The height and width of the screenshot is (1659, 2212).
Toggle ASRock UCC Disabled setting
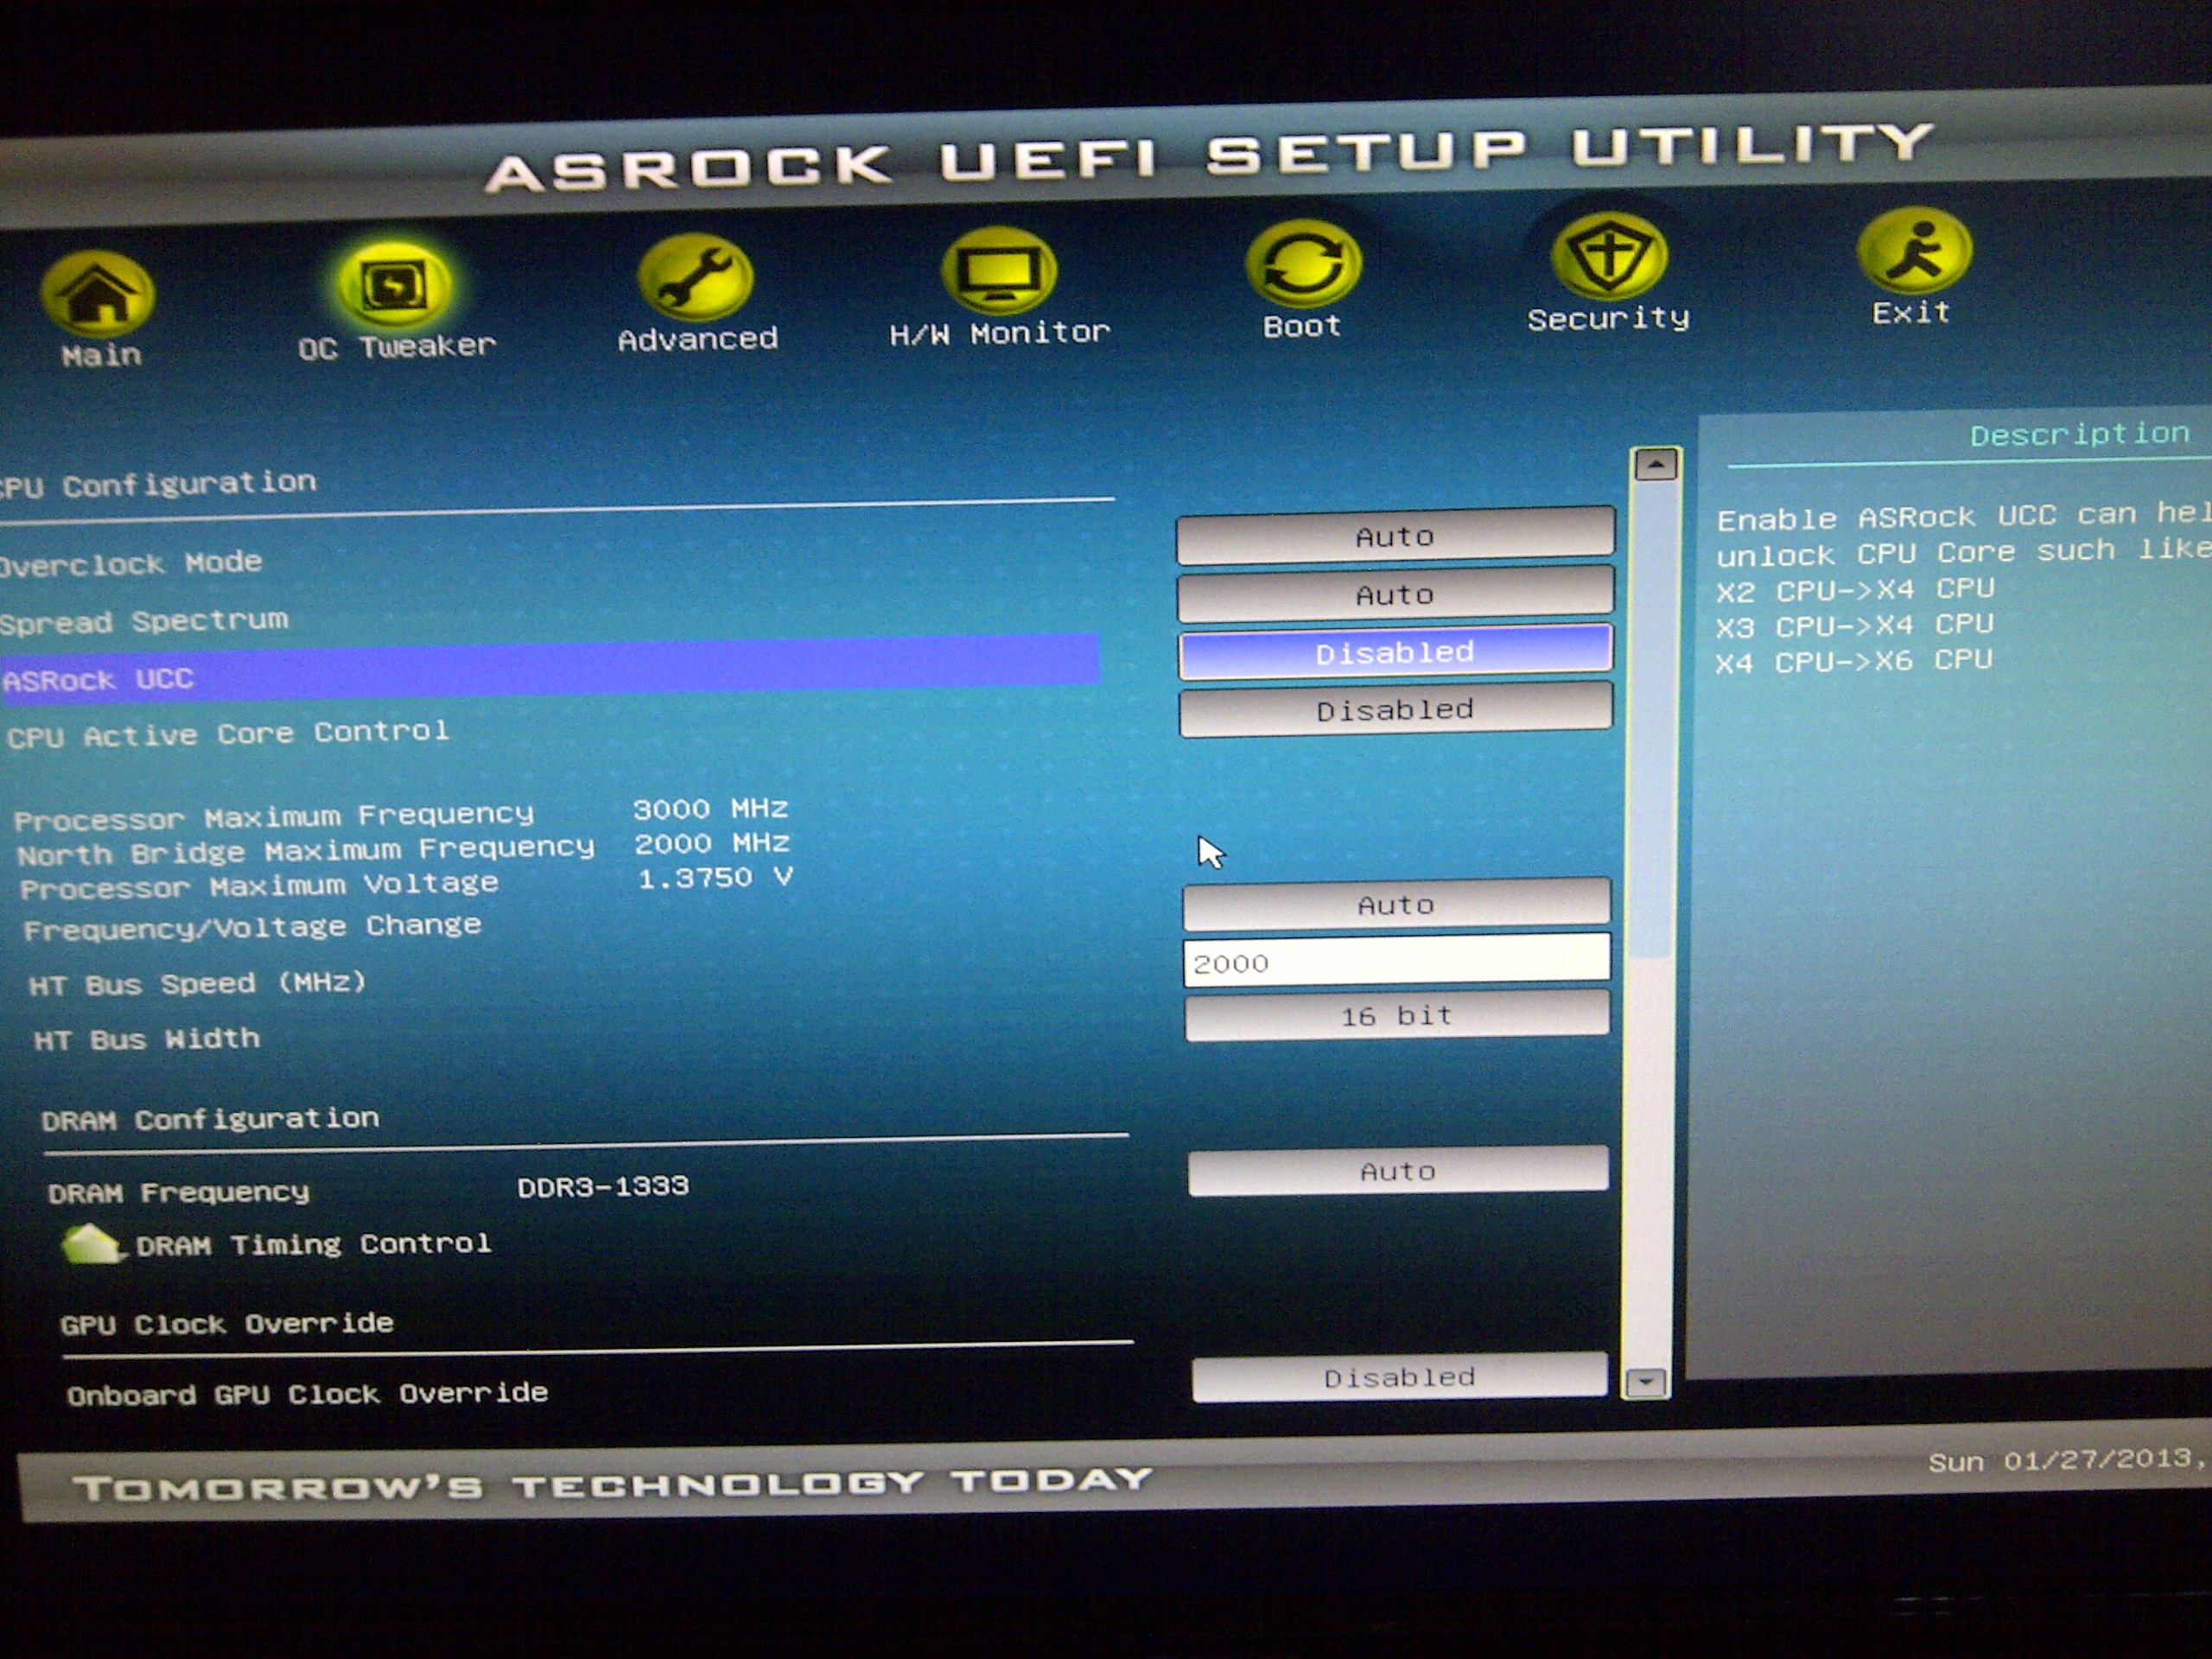(x=1395, y=652)
